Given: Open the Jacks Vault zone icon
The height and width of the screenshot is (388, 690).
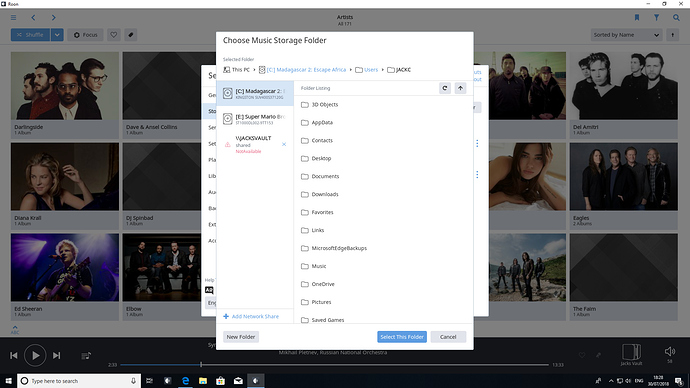Looking at the screenshot, I should pyautogui.click(x=631, y=355).
